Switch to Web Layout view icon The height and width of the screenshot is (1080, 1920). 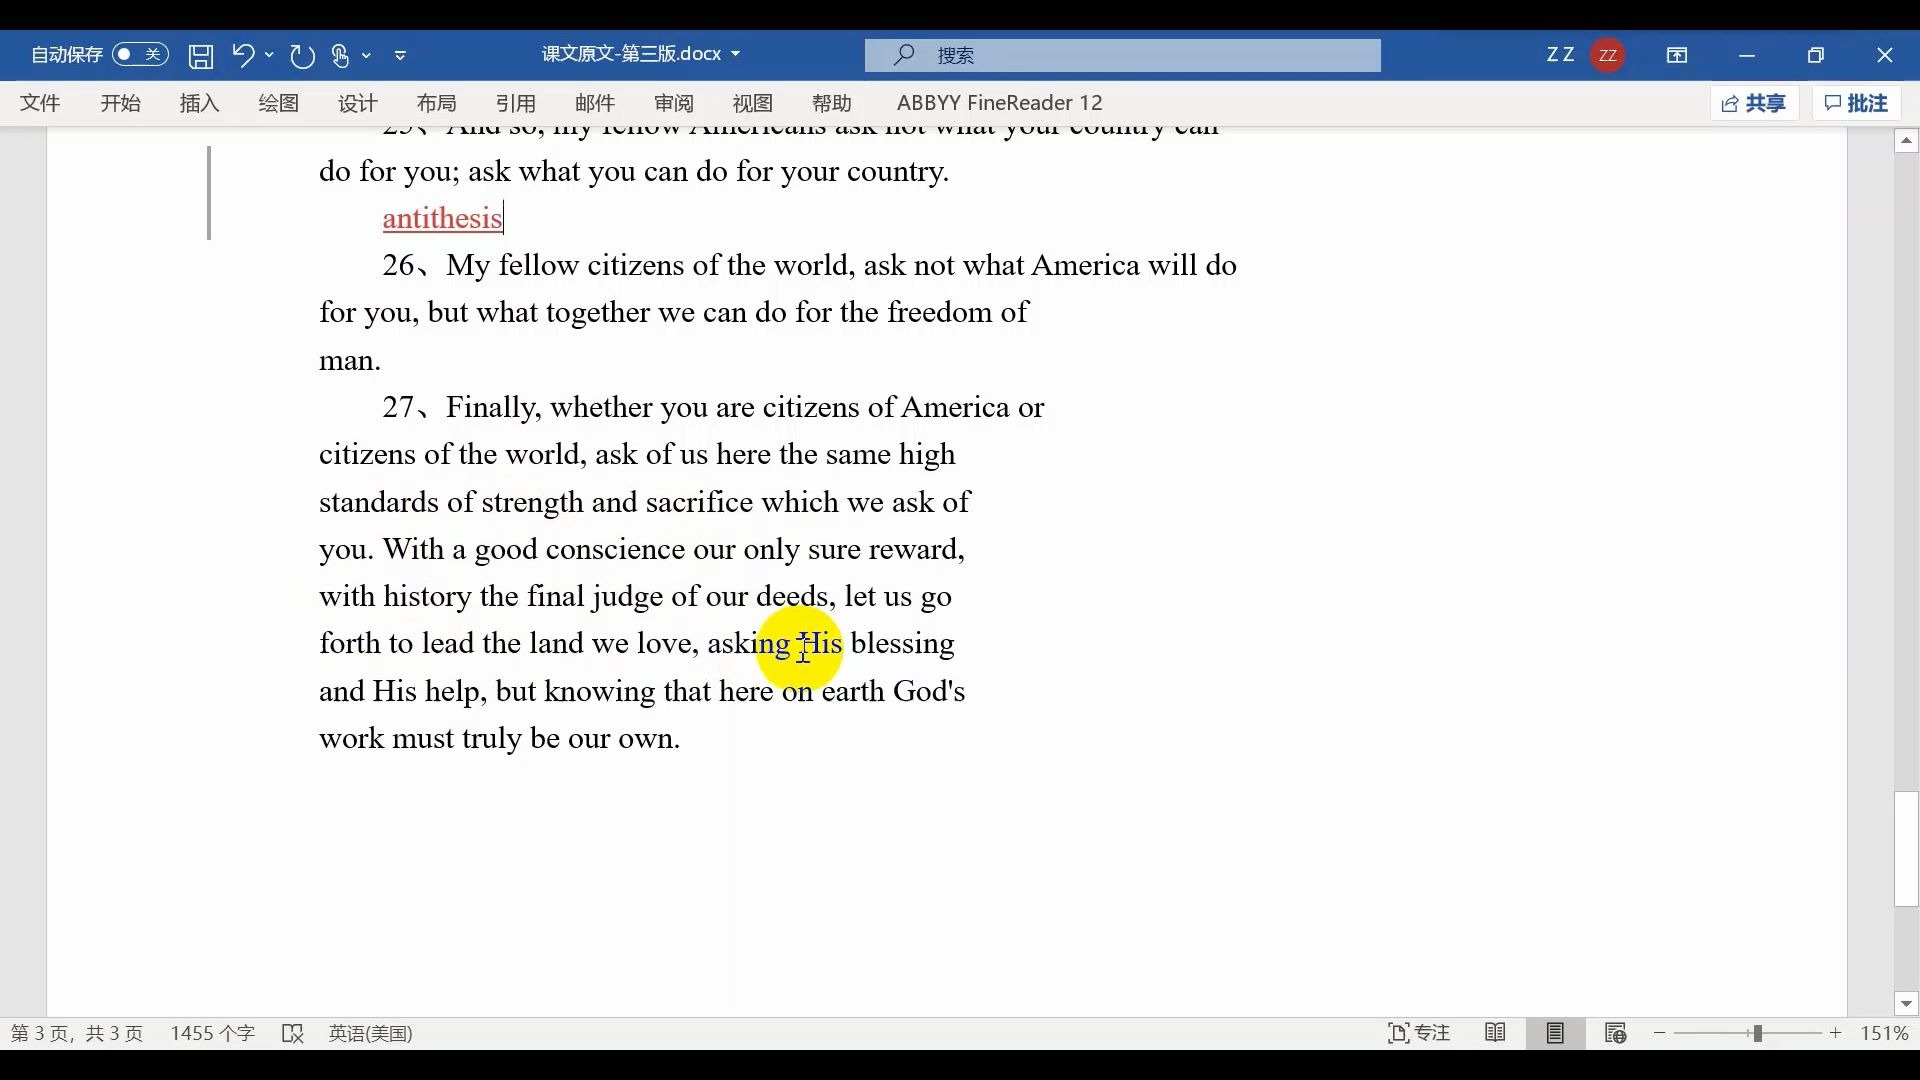[1616, 1034]
